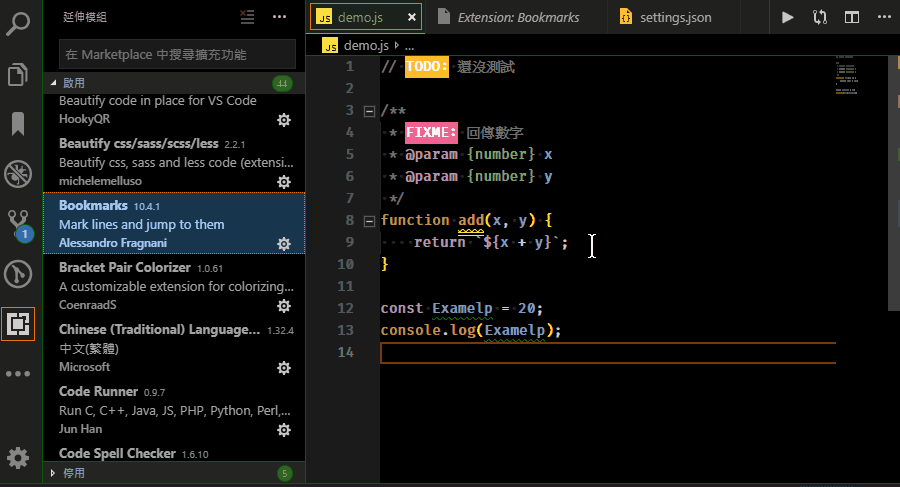This screenshot has height=487, width=900.
Task: Open extensions panel More Actions menu
Action: click(x=280, y=17)
